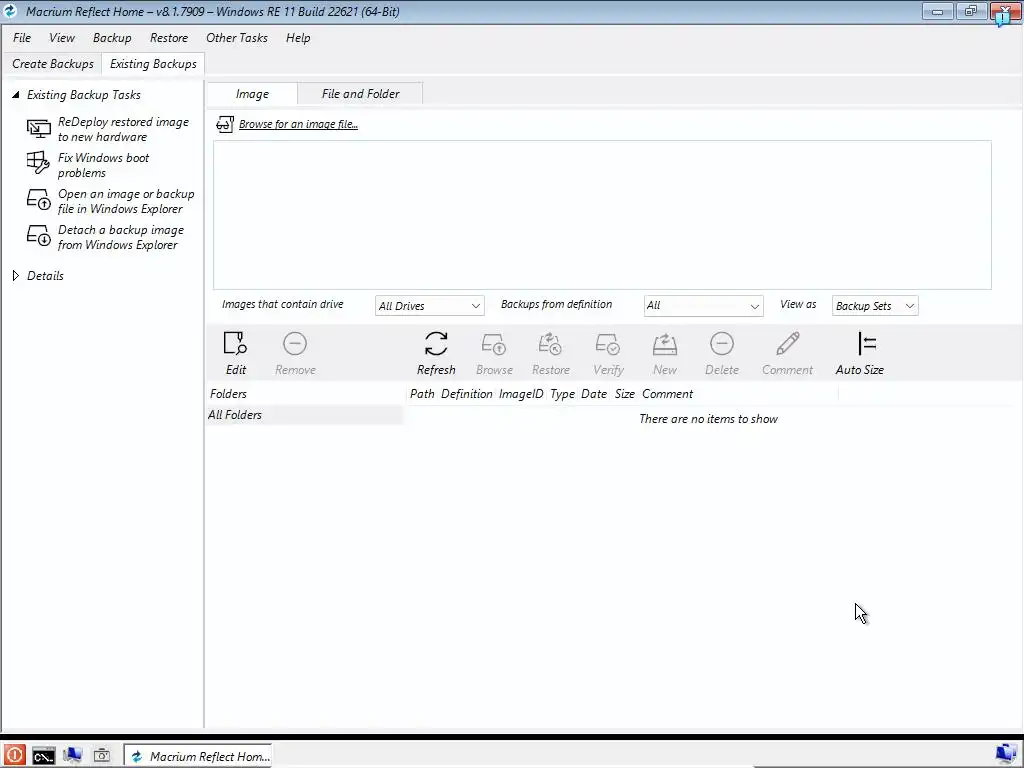The height and width of the screenshot is (768, 1024).
Task: Open the Backup menu
Action: (112, 38)
